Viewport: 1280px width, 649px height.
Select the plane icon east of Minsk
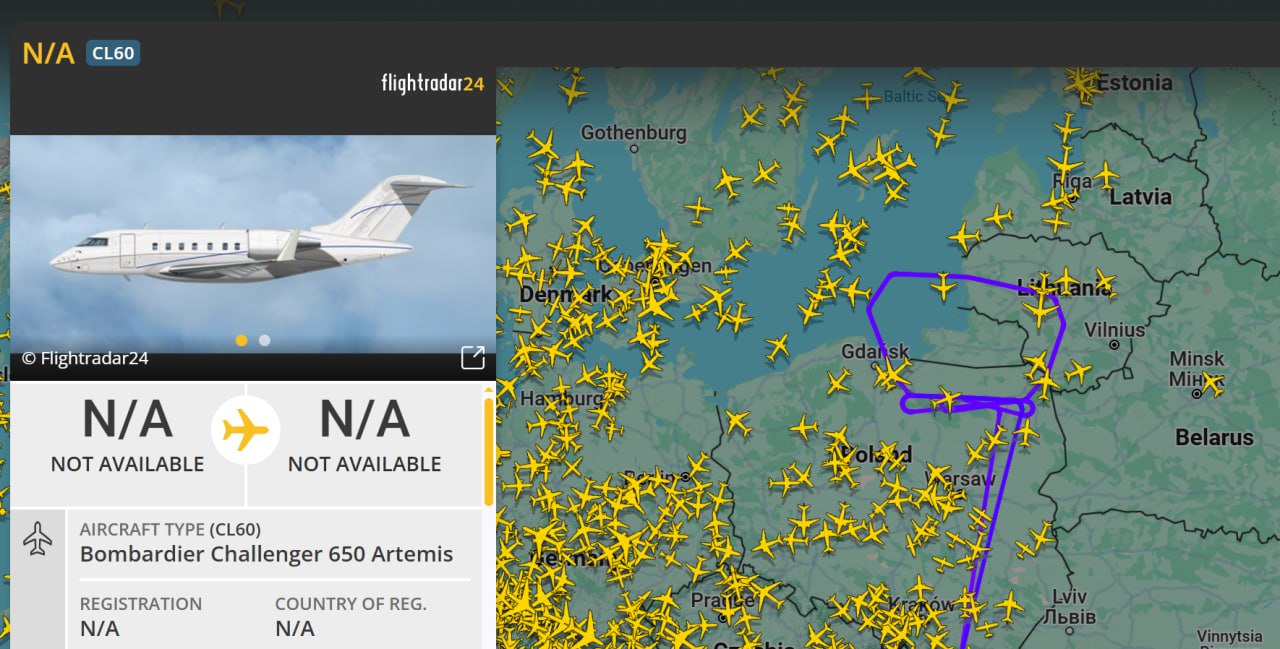tap(1212, 381)
